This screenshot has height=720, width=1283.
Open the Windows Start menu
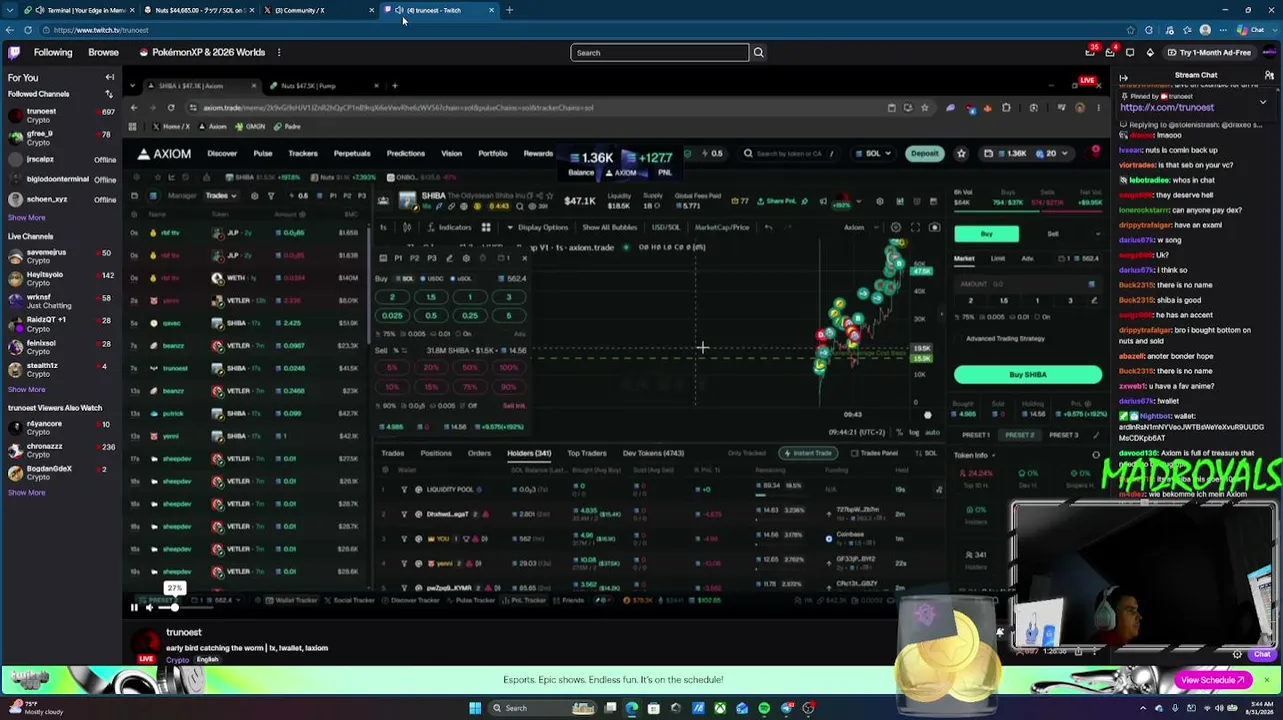(475, 708)
